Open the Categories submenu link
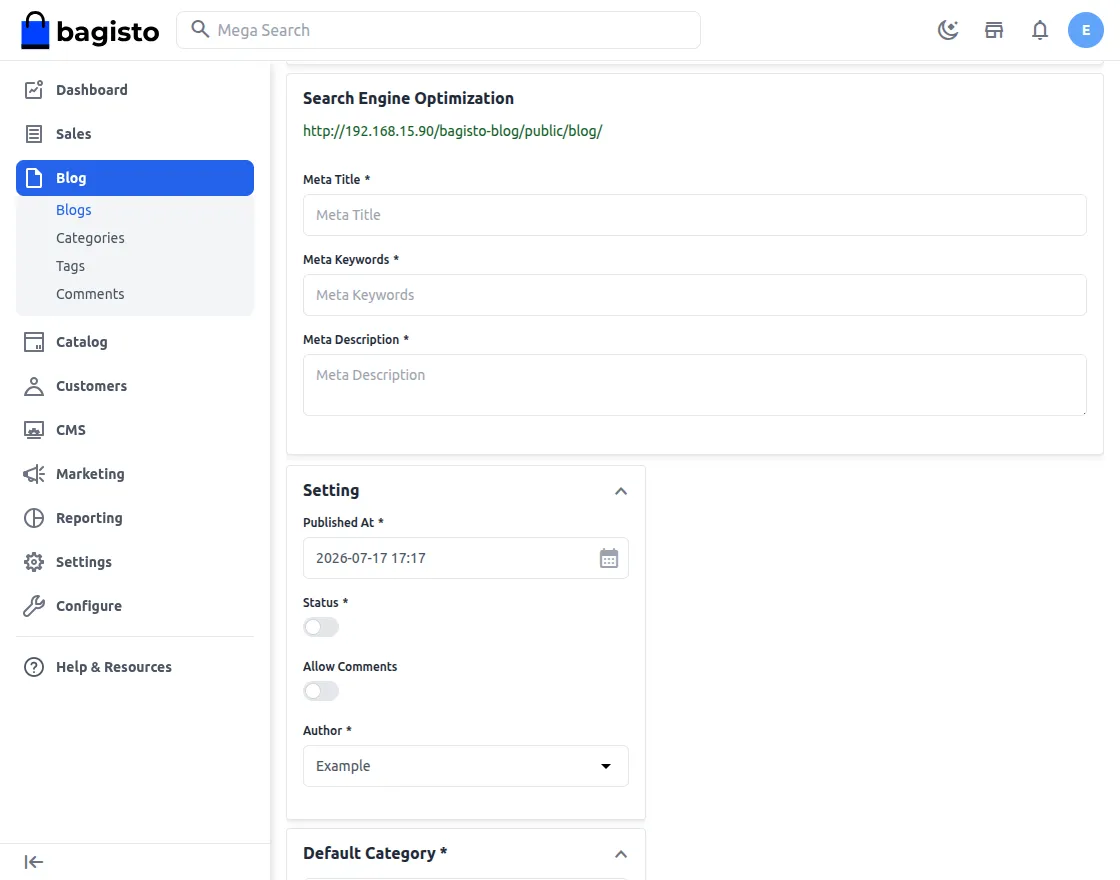This screenshot has width=1120, height=880. (90, 238)
